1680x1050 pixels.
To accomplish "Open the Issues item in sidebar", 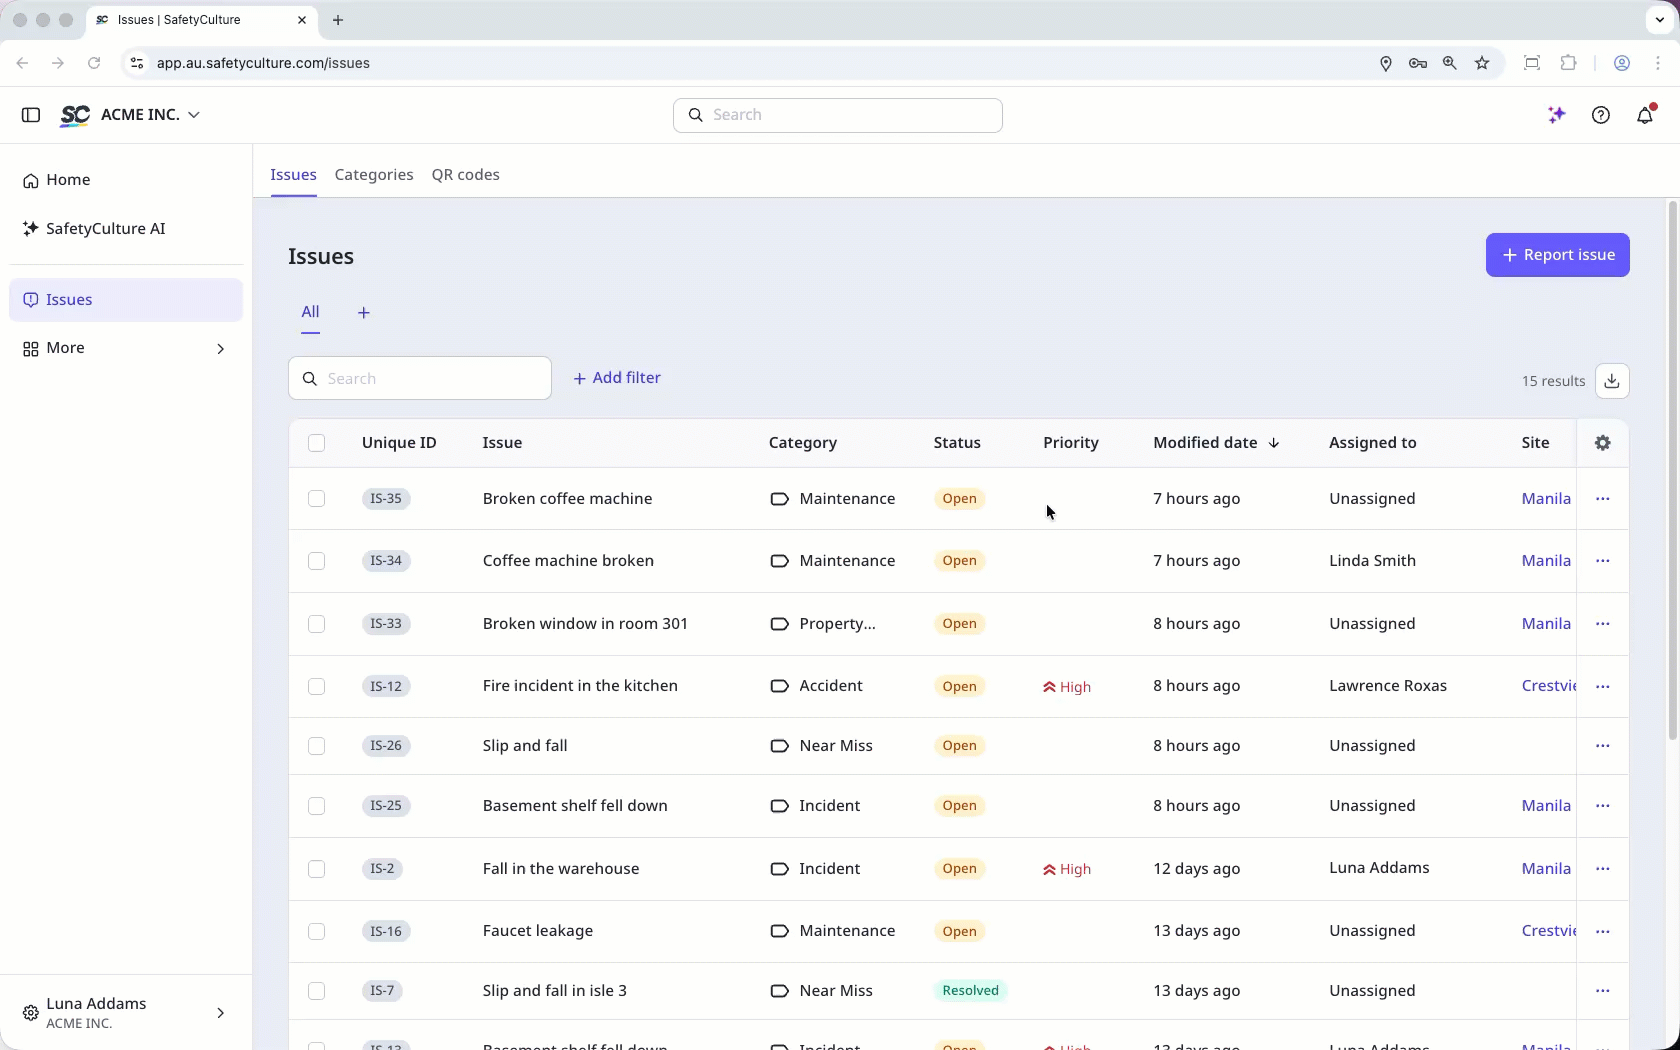I will [126, 300].
